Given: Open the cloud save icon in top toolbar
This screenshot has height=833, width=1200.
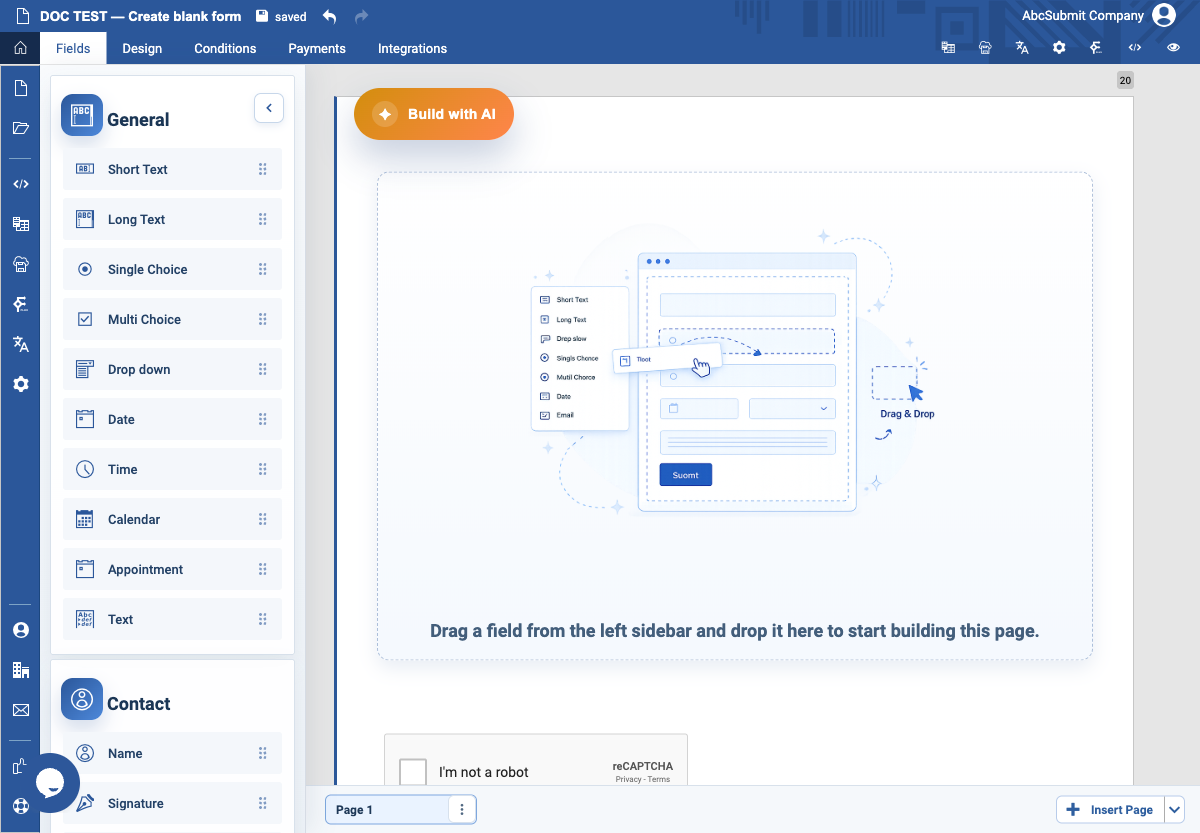Looking at the screenshot, I should (x=985, y=48).
